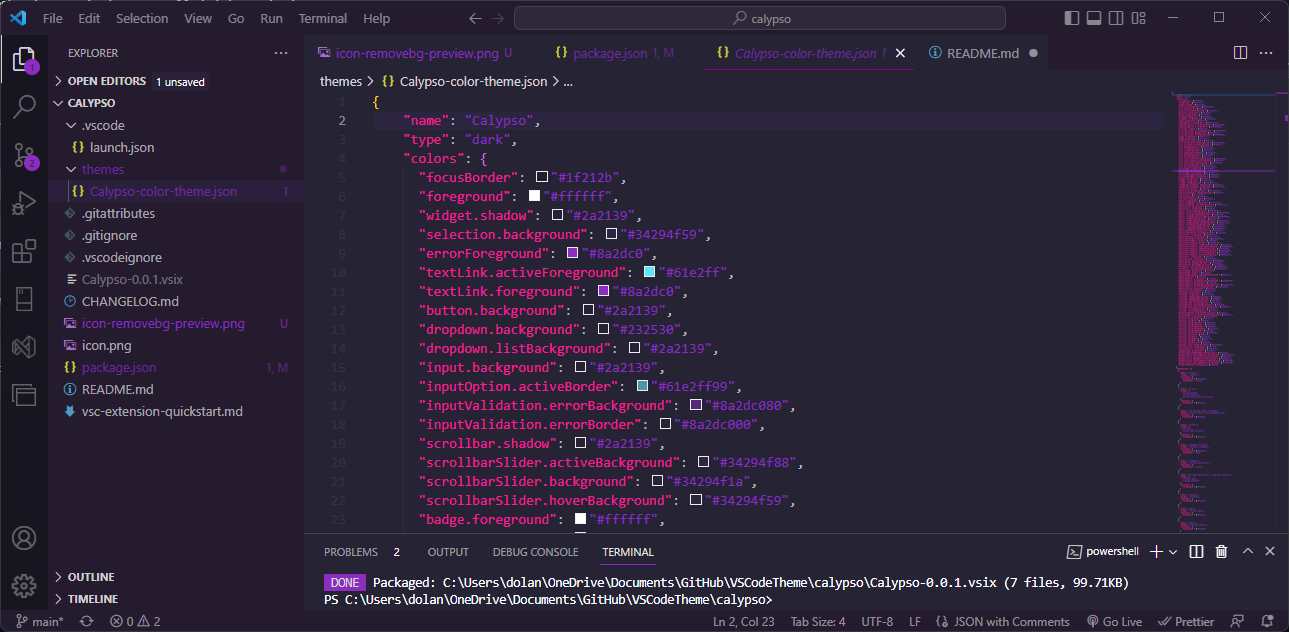Viewport: 1289px width, 632px height.
Task: Open the Source Control view
Action: pos(24,155)
